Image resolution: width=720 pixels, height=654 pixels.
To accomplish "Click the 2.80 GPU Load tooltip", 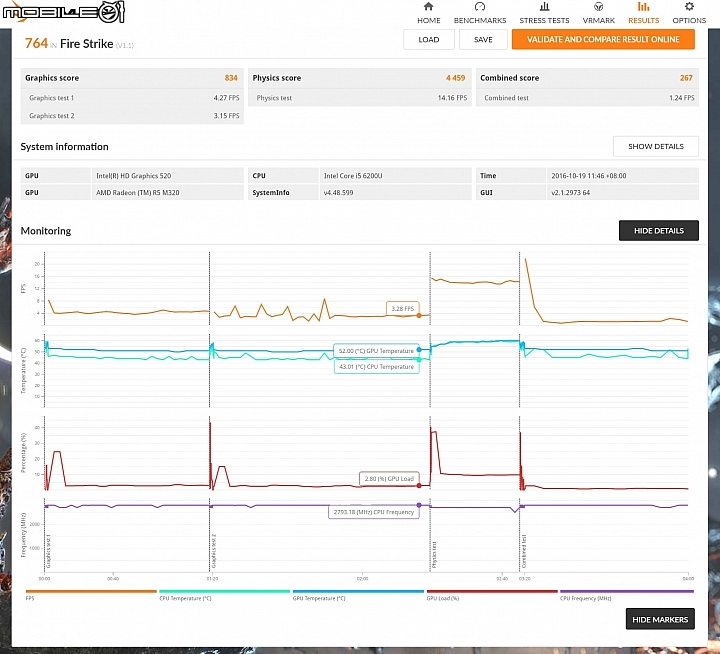I will (389, 479).
